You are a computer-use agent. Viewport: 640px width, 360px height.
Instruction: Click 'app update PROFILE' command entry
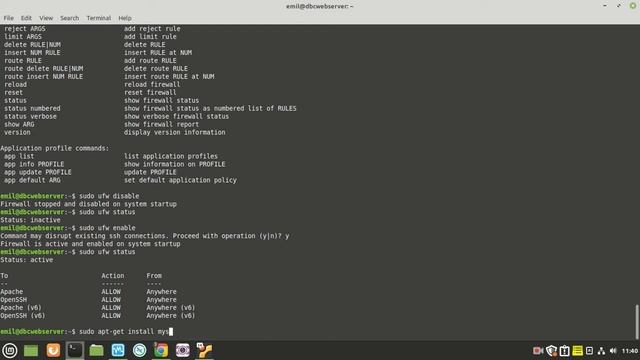[x=38, y=172]
